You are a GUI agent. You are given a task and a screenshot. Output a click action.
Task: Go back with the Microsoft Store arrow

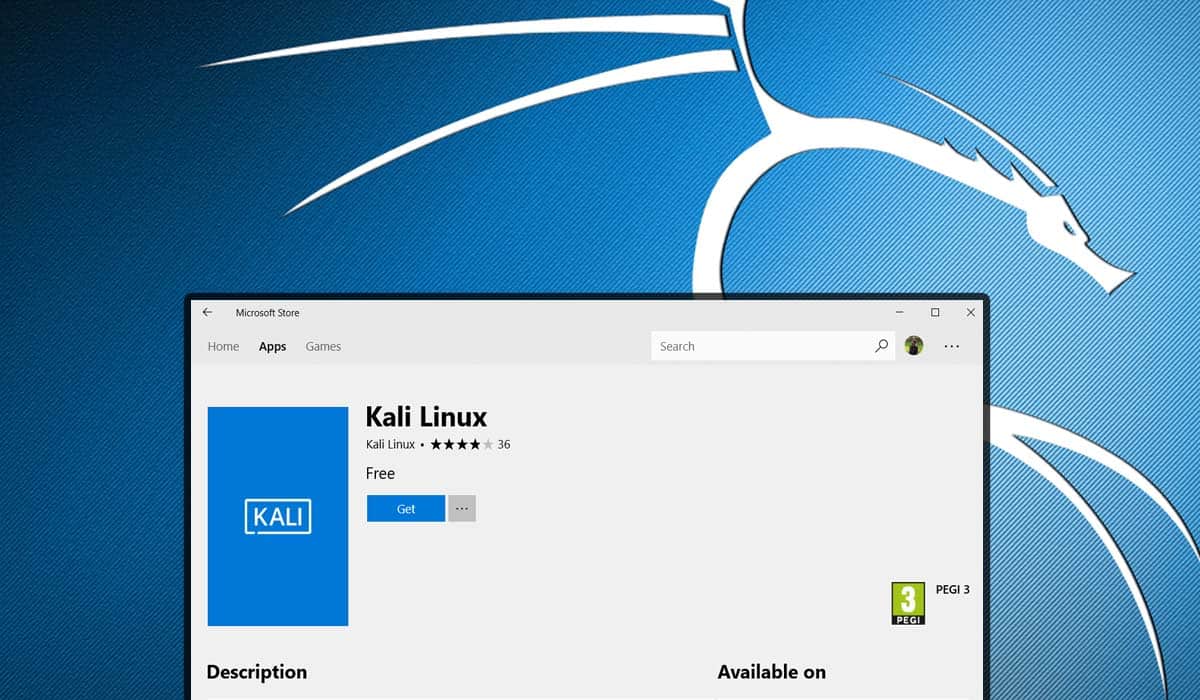tap(207, 313)
